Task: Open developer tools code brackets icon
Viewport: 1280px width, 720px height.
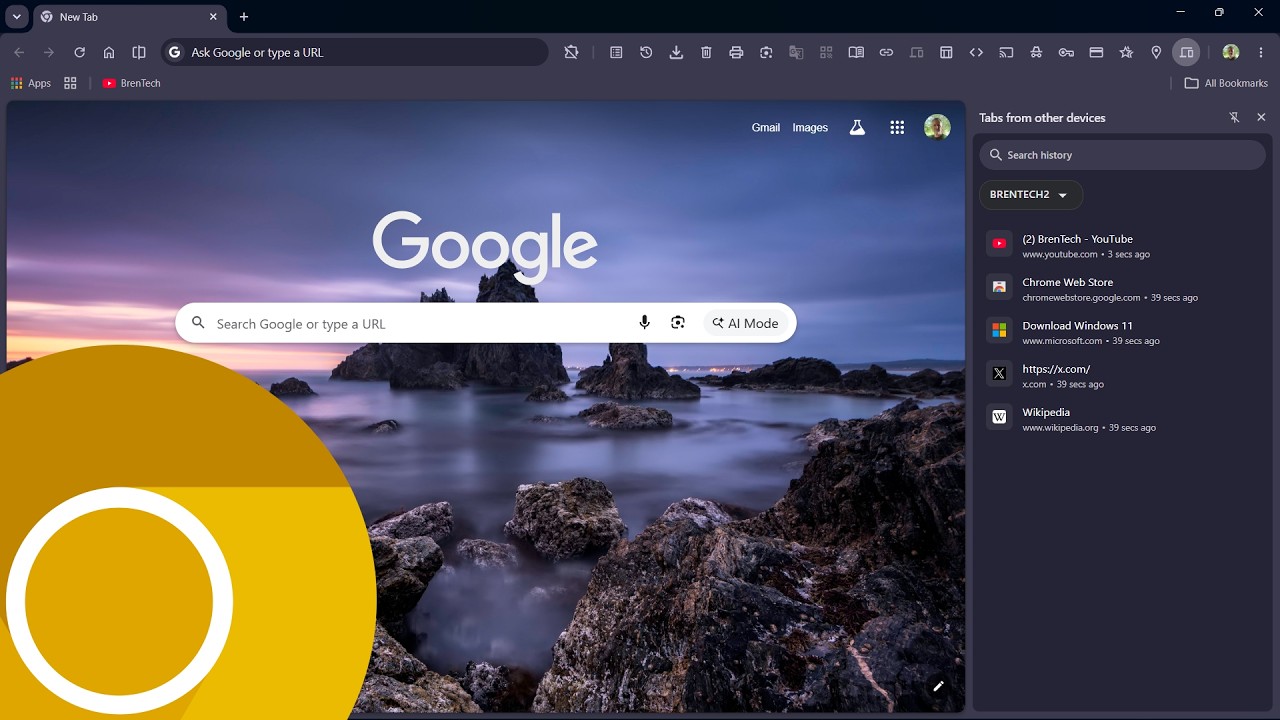Action: click(x=976, y=52)
